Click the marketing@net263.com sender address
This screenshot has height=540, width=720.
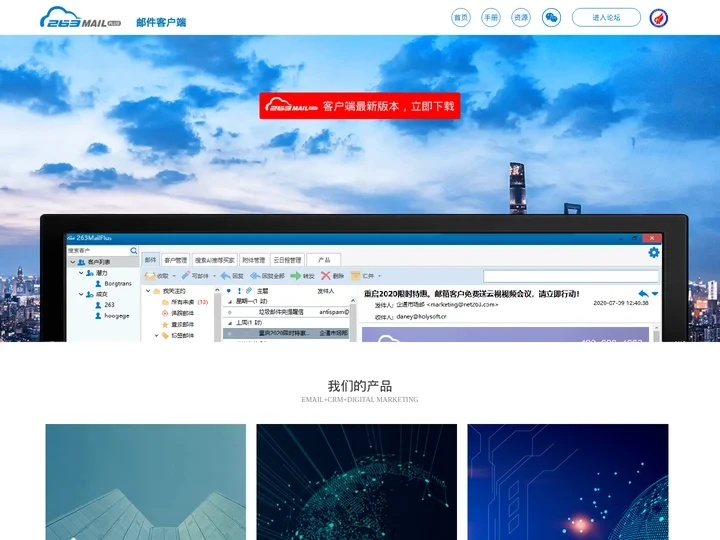[x=462, y=304]
